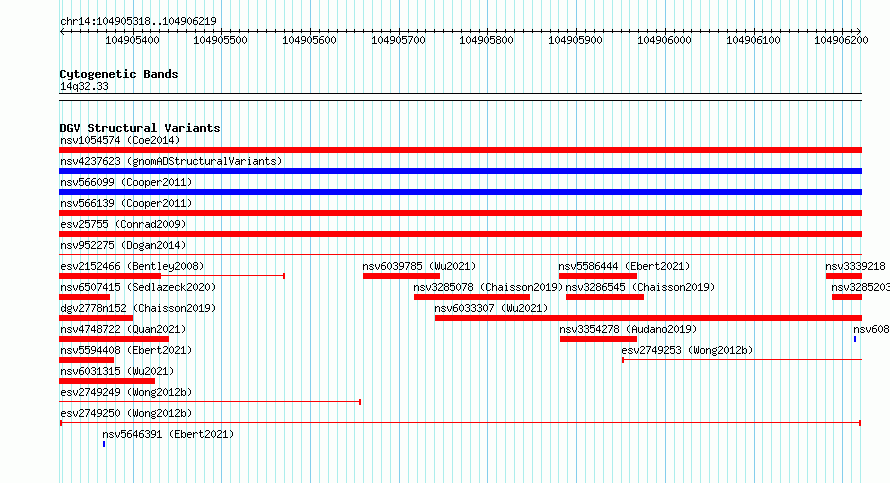Click the nsv3339218 label

pos(855,266)
